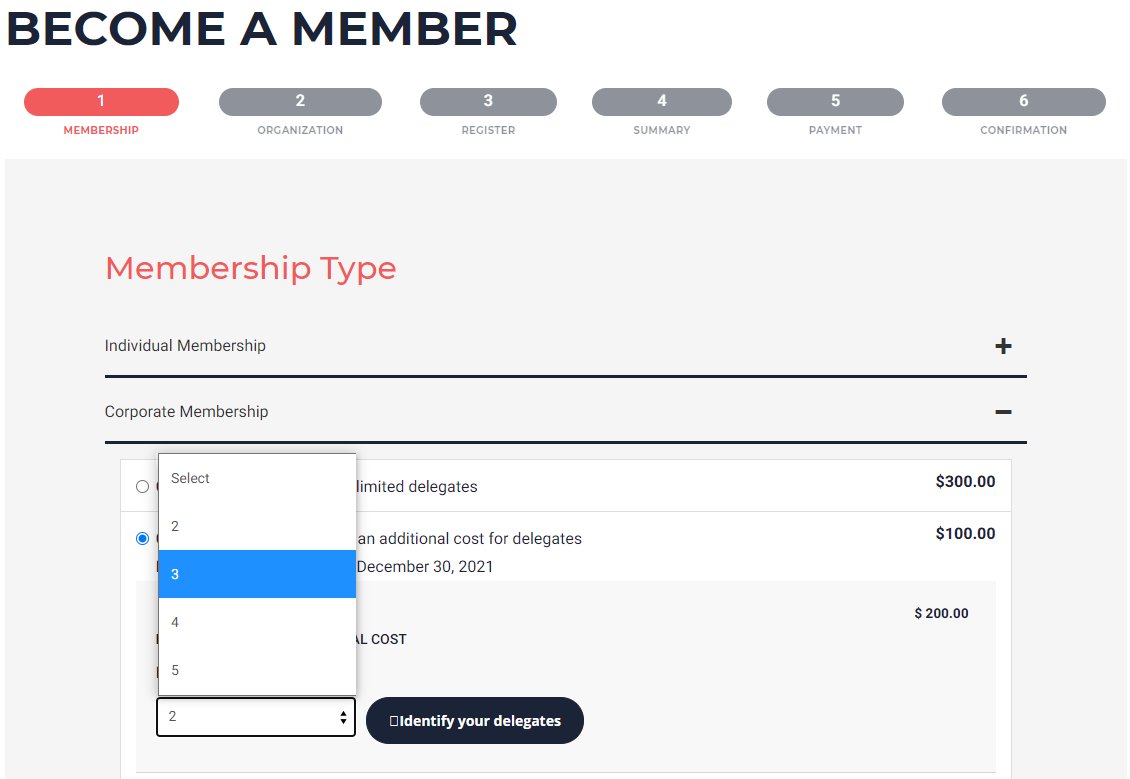
Task: Go to step 4 Summary
Action: pos(661,102)
